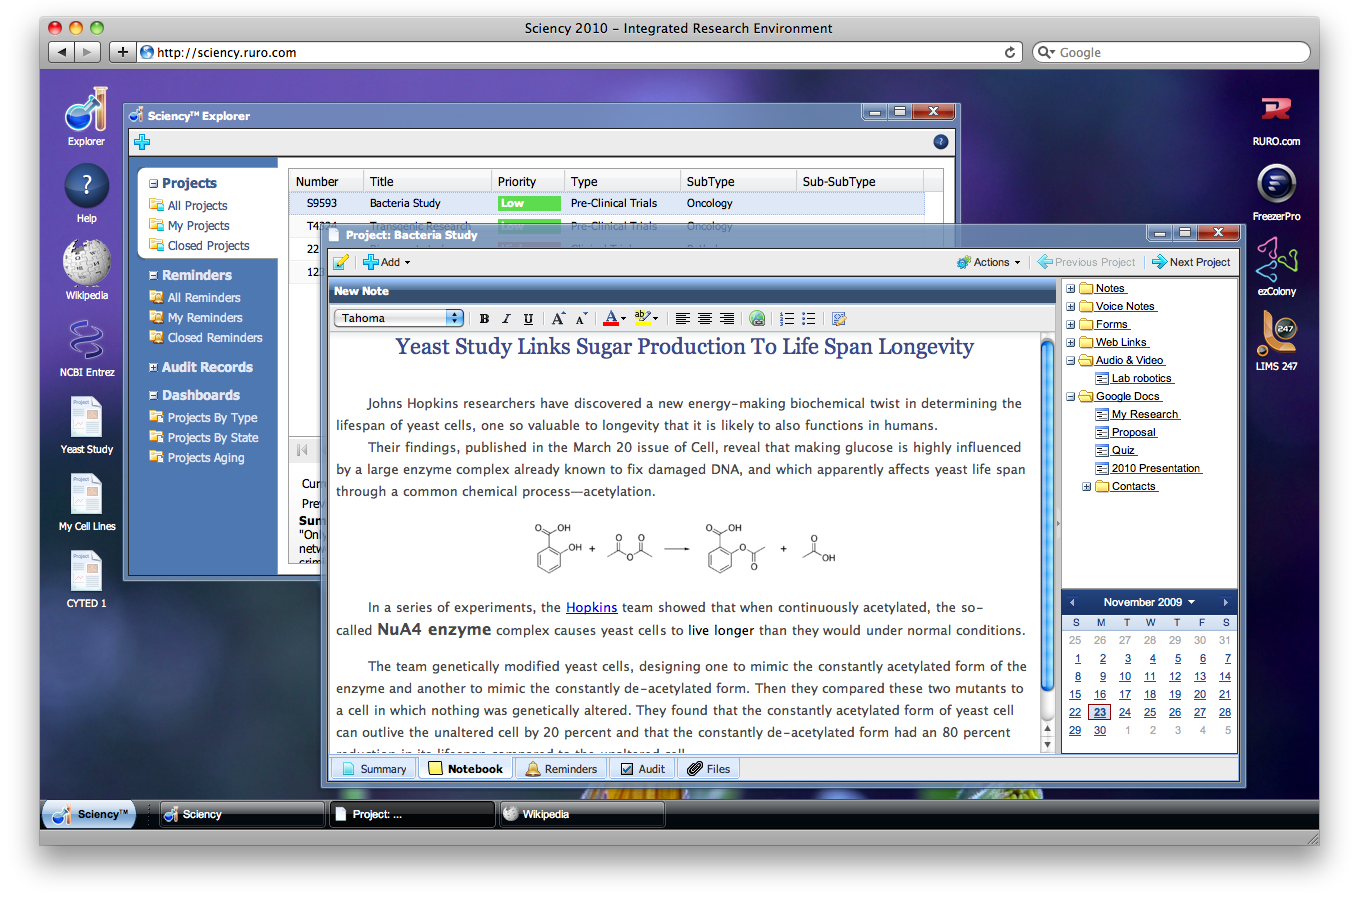Screen dimensions: 1359x900
Task: Click the edit source icon at toolbar end
Action: coord(839,319)
